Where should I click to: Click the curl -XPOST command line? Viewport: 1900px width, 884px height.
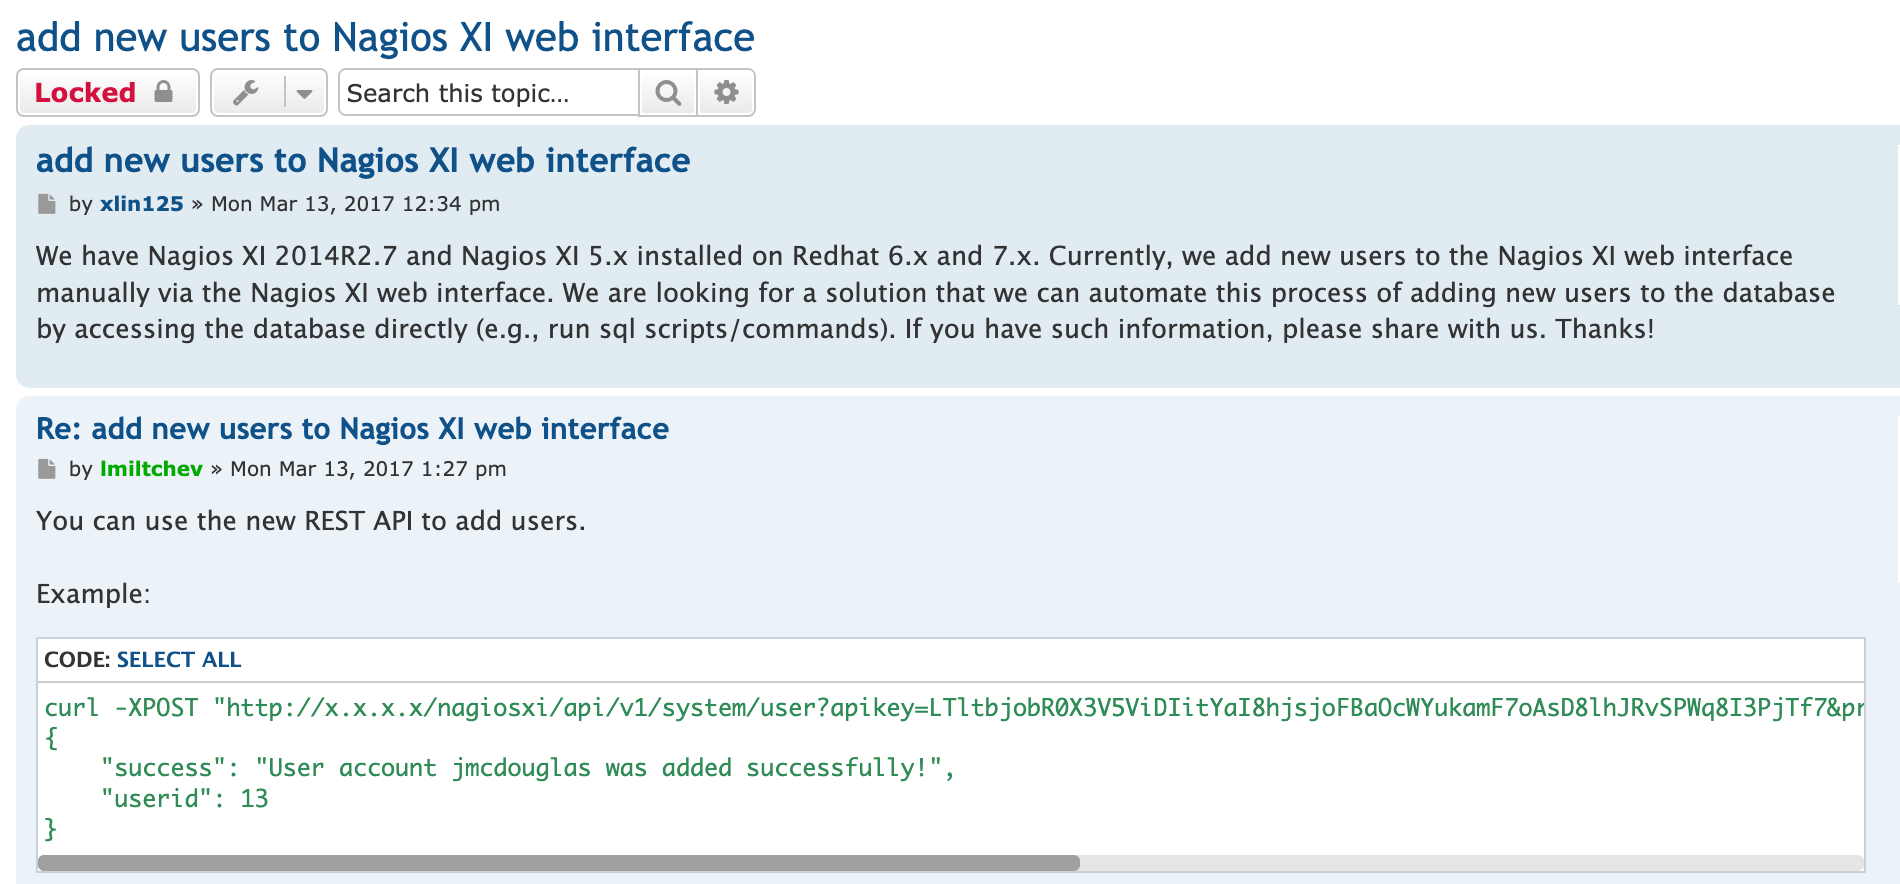(953, 708)
